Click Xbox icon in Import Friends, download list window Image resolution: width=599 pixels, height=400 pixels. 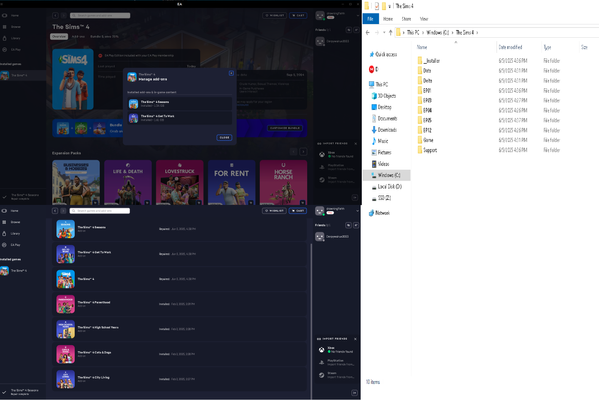322,350
